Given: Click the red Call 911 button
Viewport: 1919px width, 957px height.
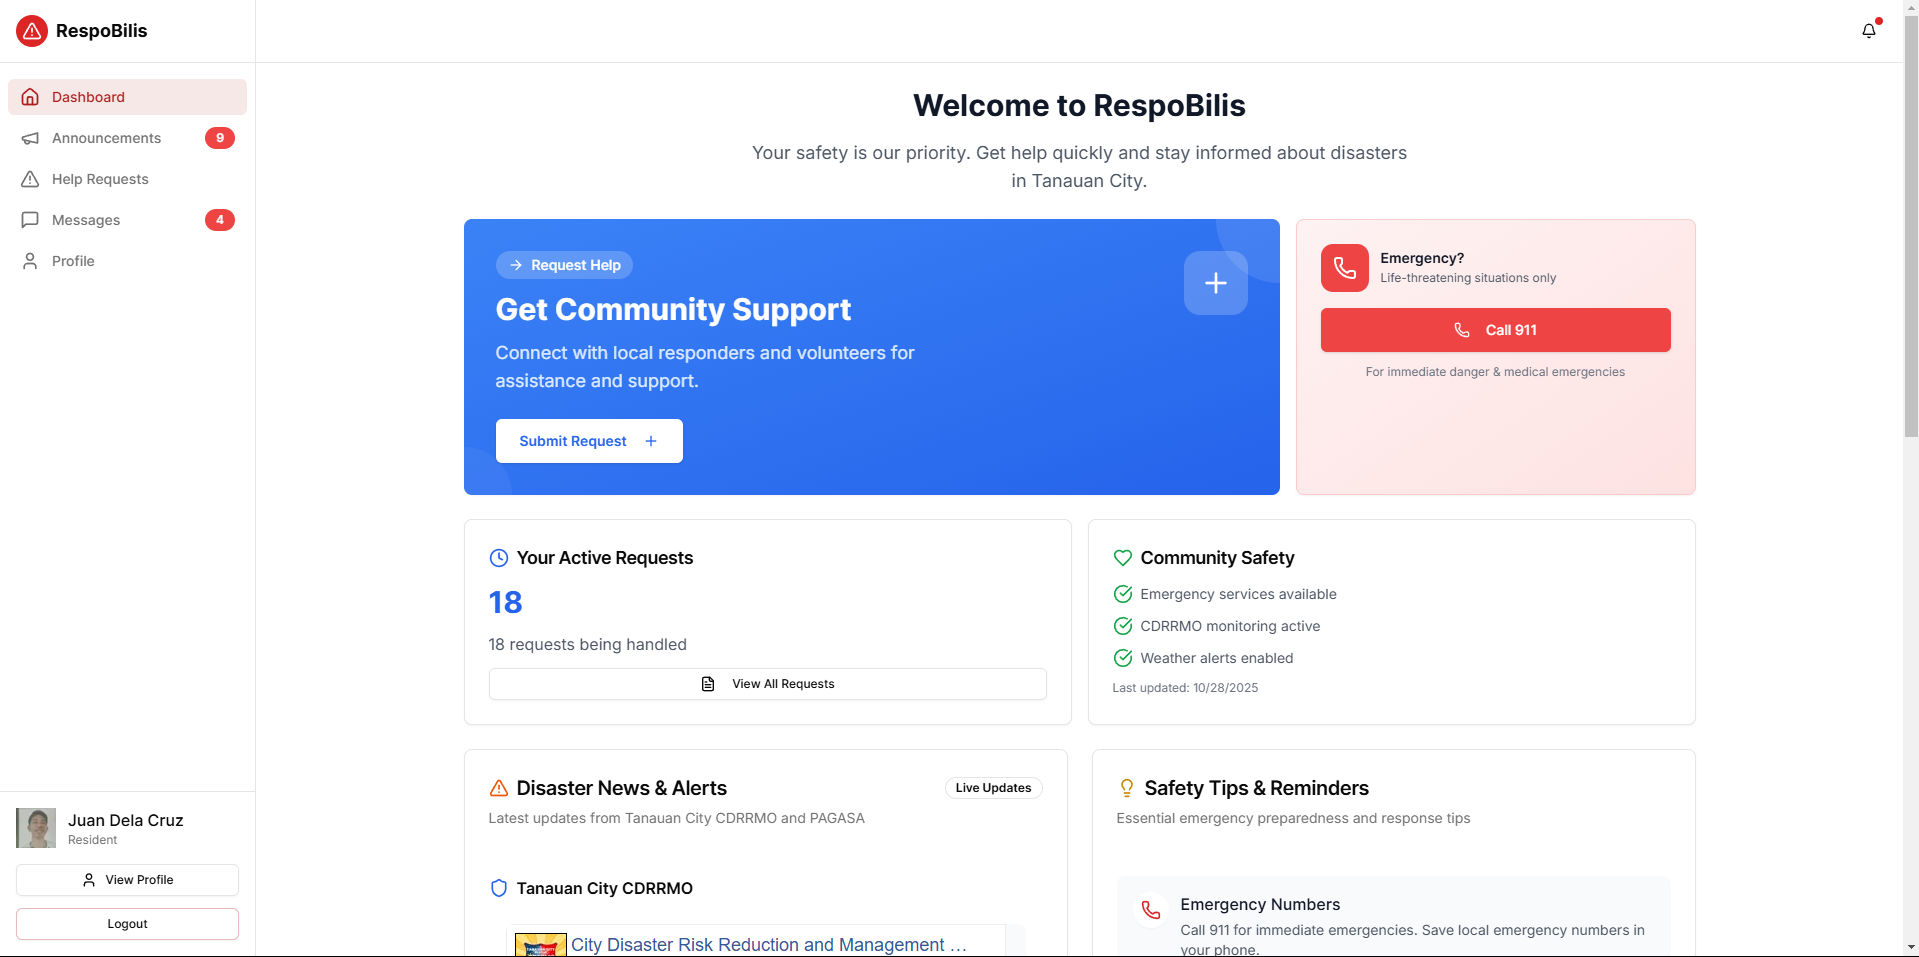Looking at the screenshot, I should 1495,330.
